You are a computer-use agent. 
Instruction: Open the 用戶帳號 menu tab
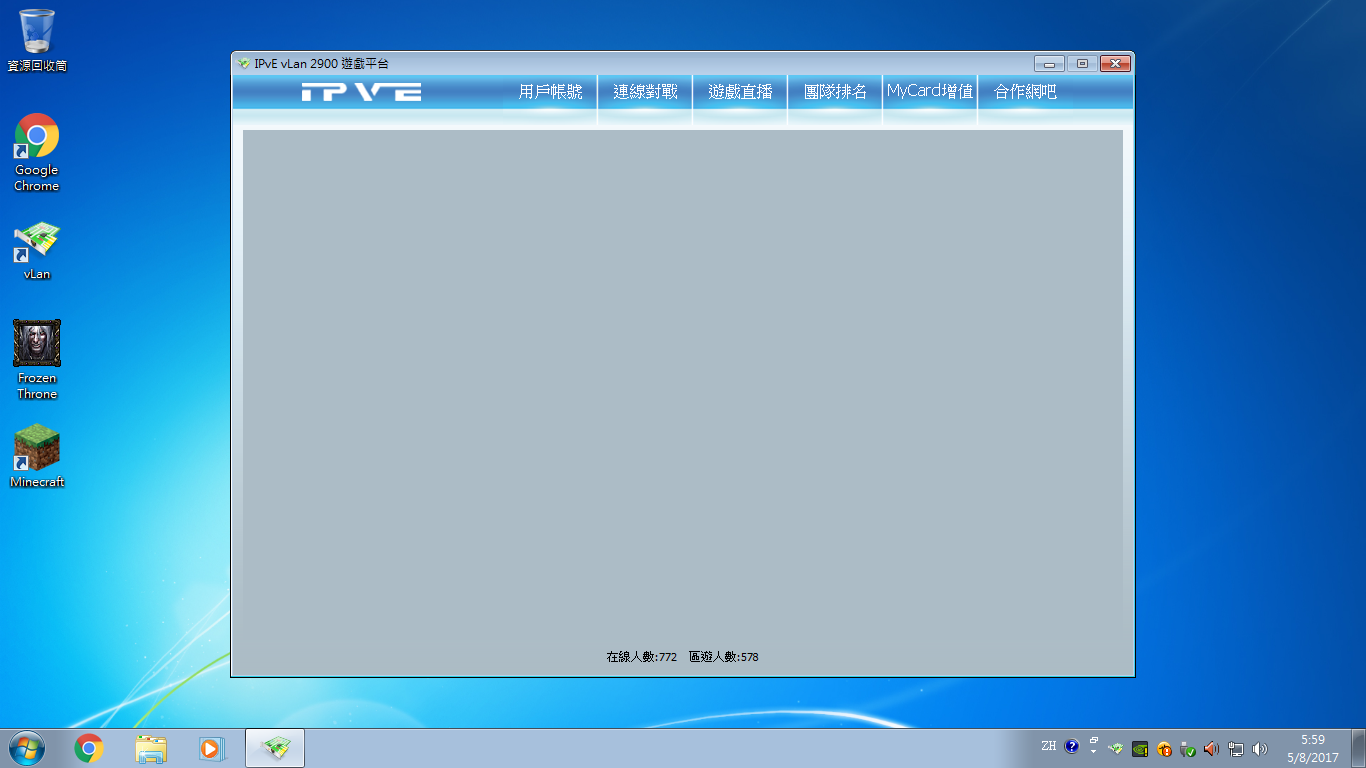550,92
